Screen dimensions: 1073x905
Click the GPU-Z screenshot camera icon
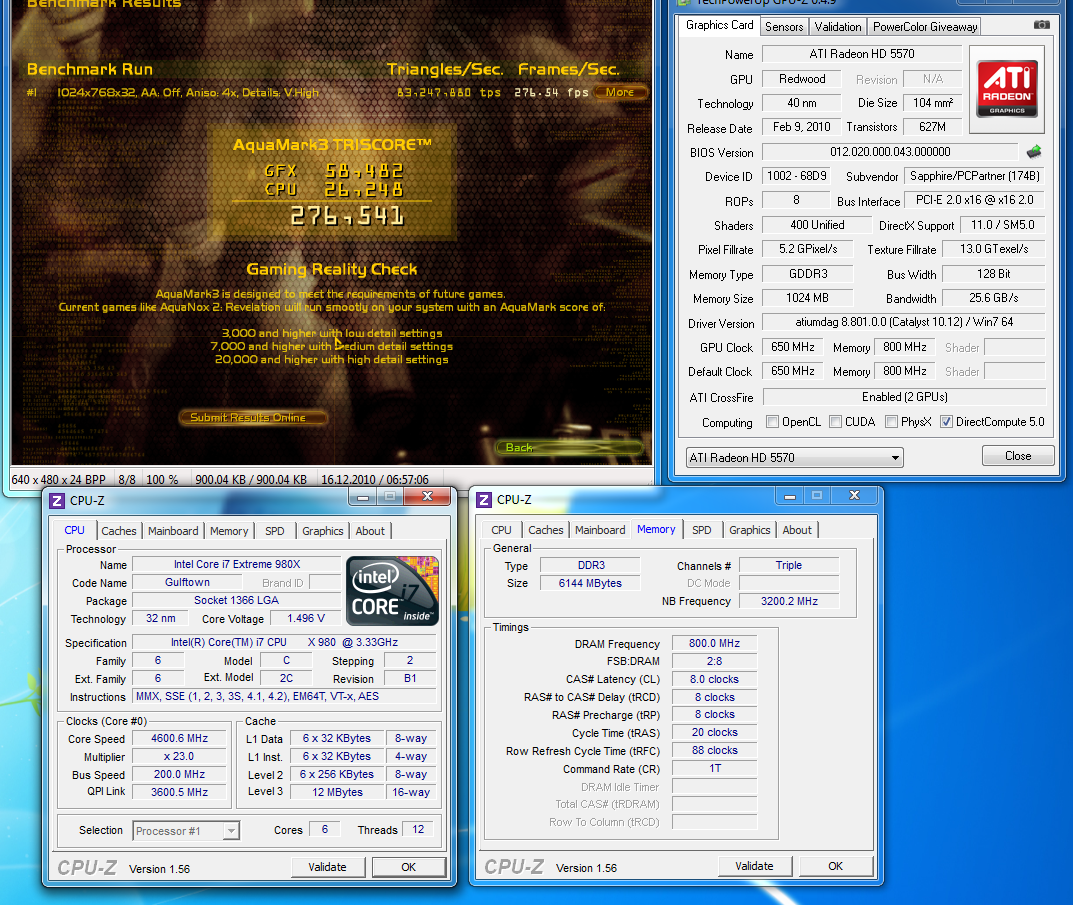pos(1041,25)
